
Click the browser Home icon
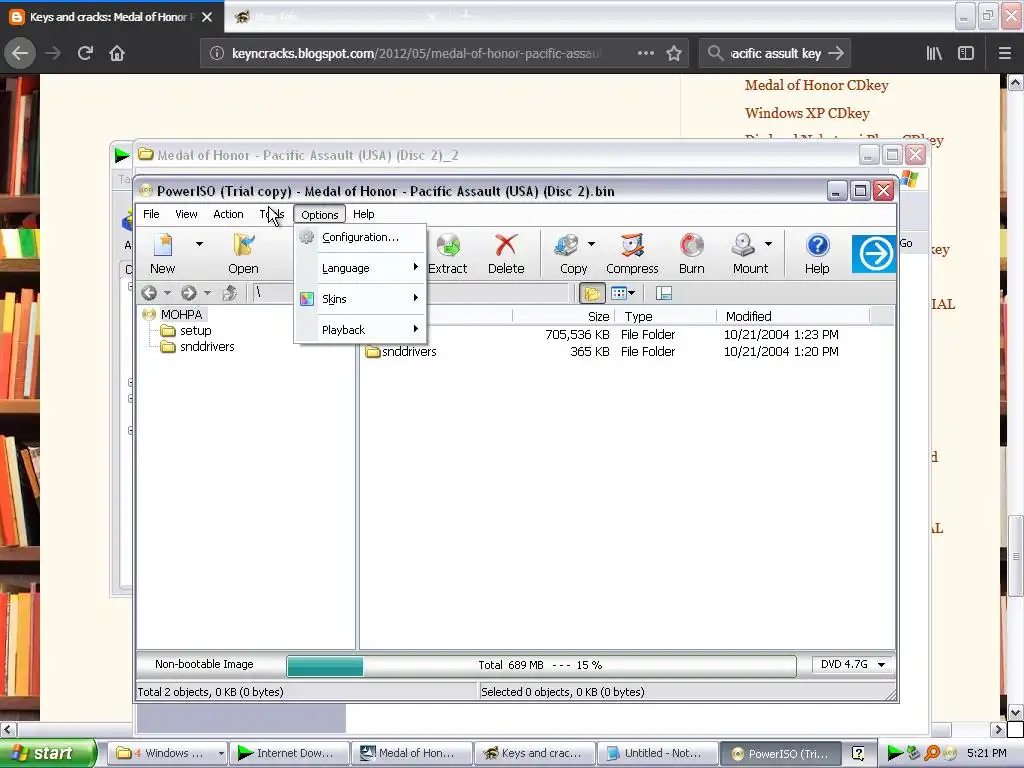tap(117, 53)
